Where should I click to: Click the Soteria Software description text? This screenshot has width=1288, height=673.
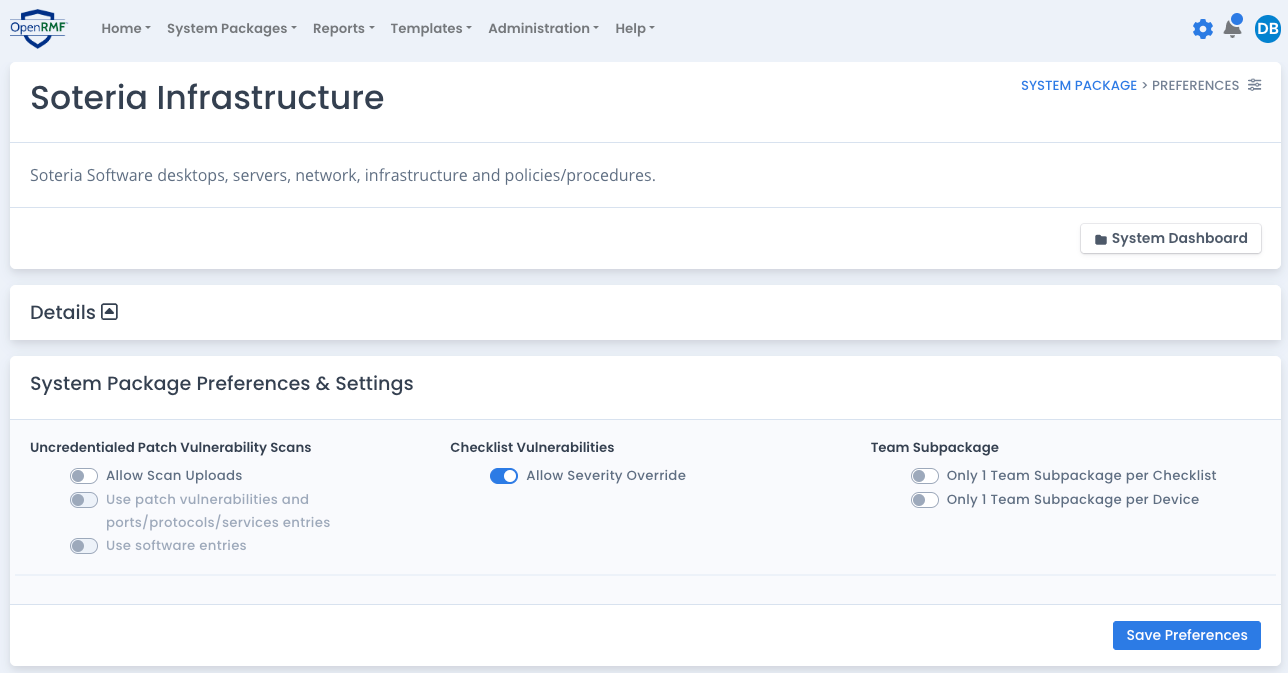click(x=343, y=176)
